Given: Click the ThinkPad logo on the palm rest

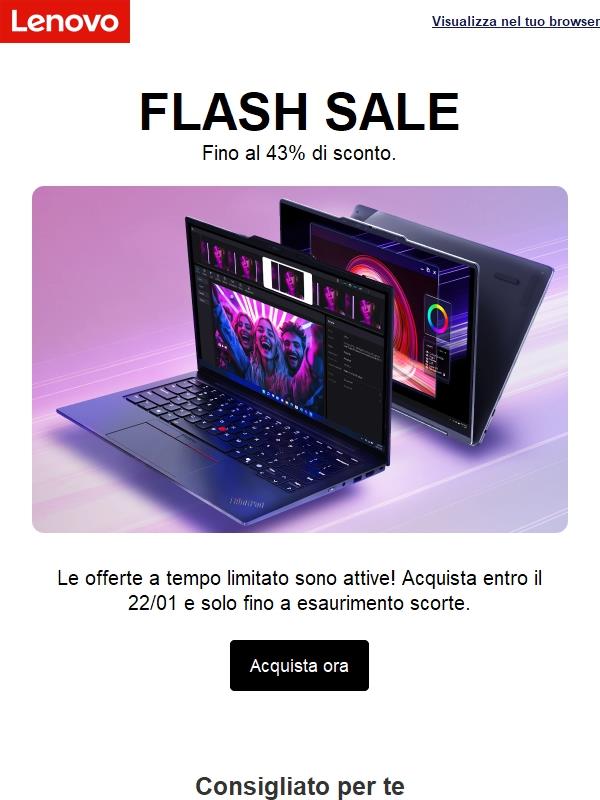Looking at the screenshot, I should click(x=246, y=503).
